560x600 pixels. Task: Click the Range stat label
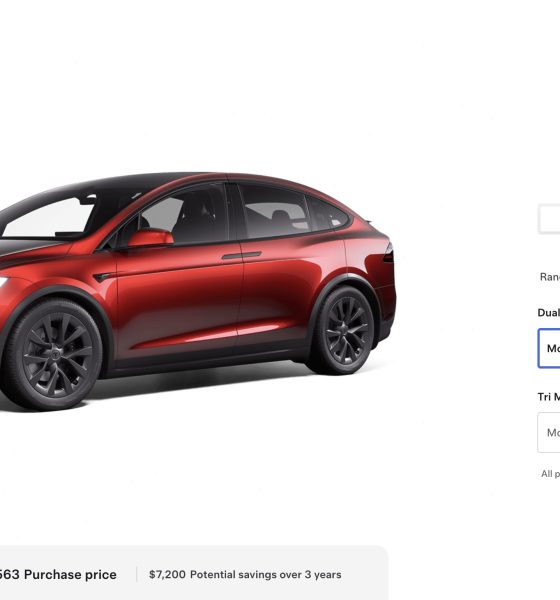[550, 277]
